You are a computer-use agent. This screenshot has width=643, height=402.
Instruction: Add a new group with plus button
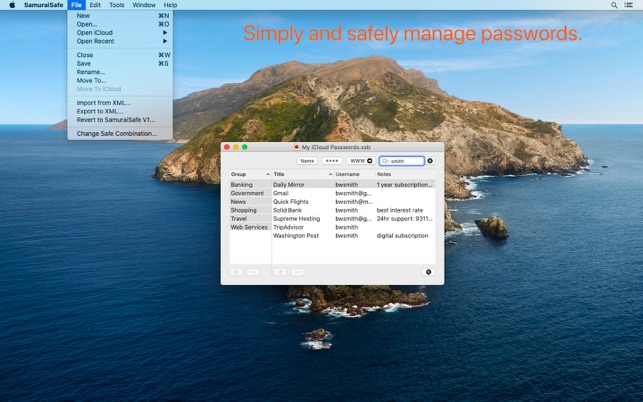(236, 272)
